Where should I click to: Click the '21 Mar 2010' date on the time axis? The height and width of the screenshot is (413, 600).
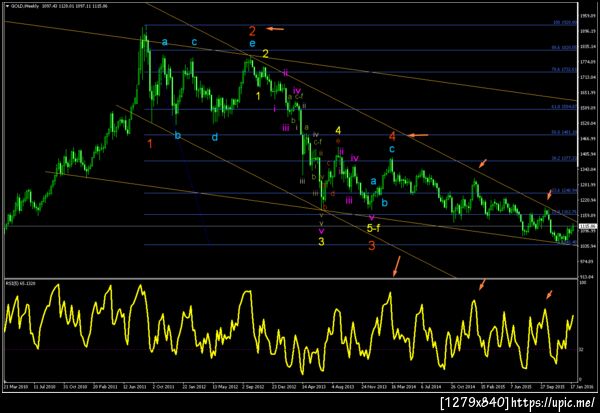tap(16, 387)
